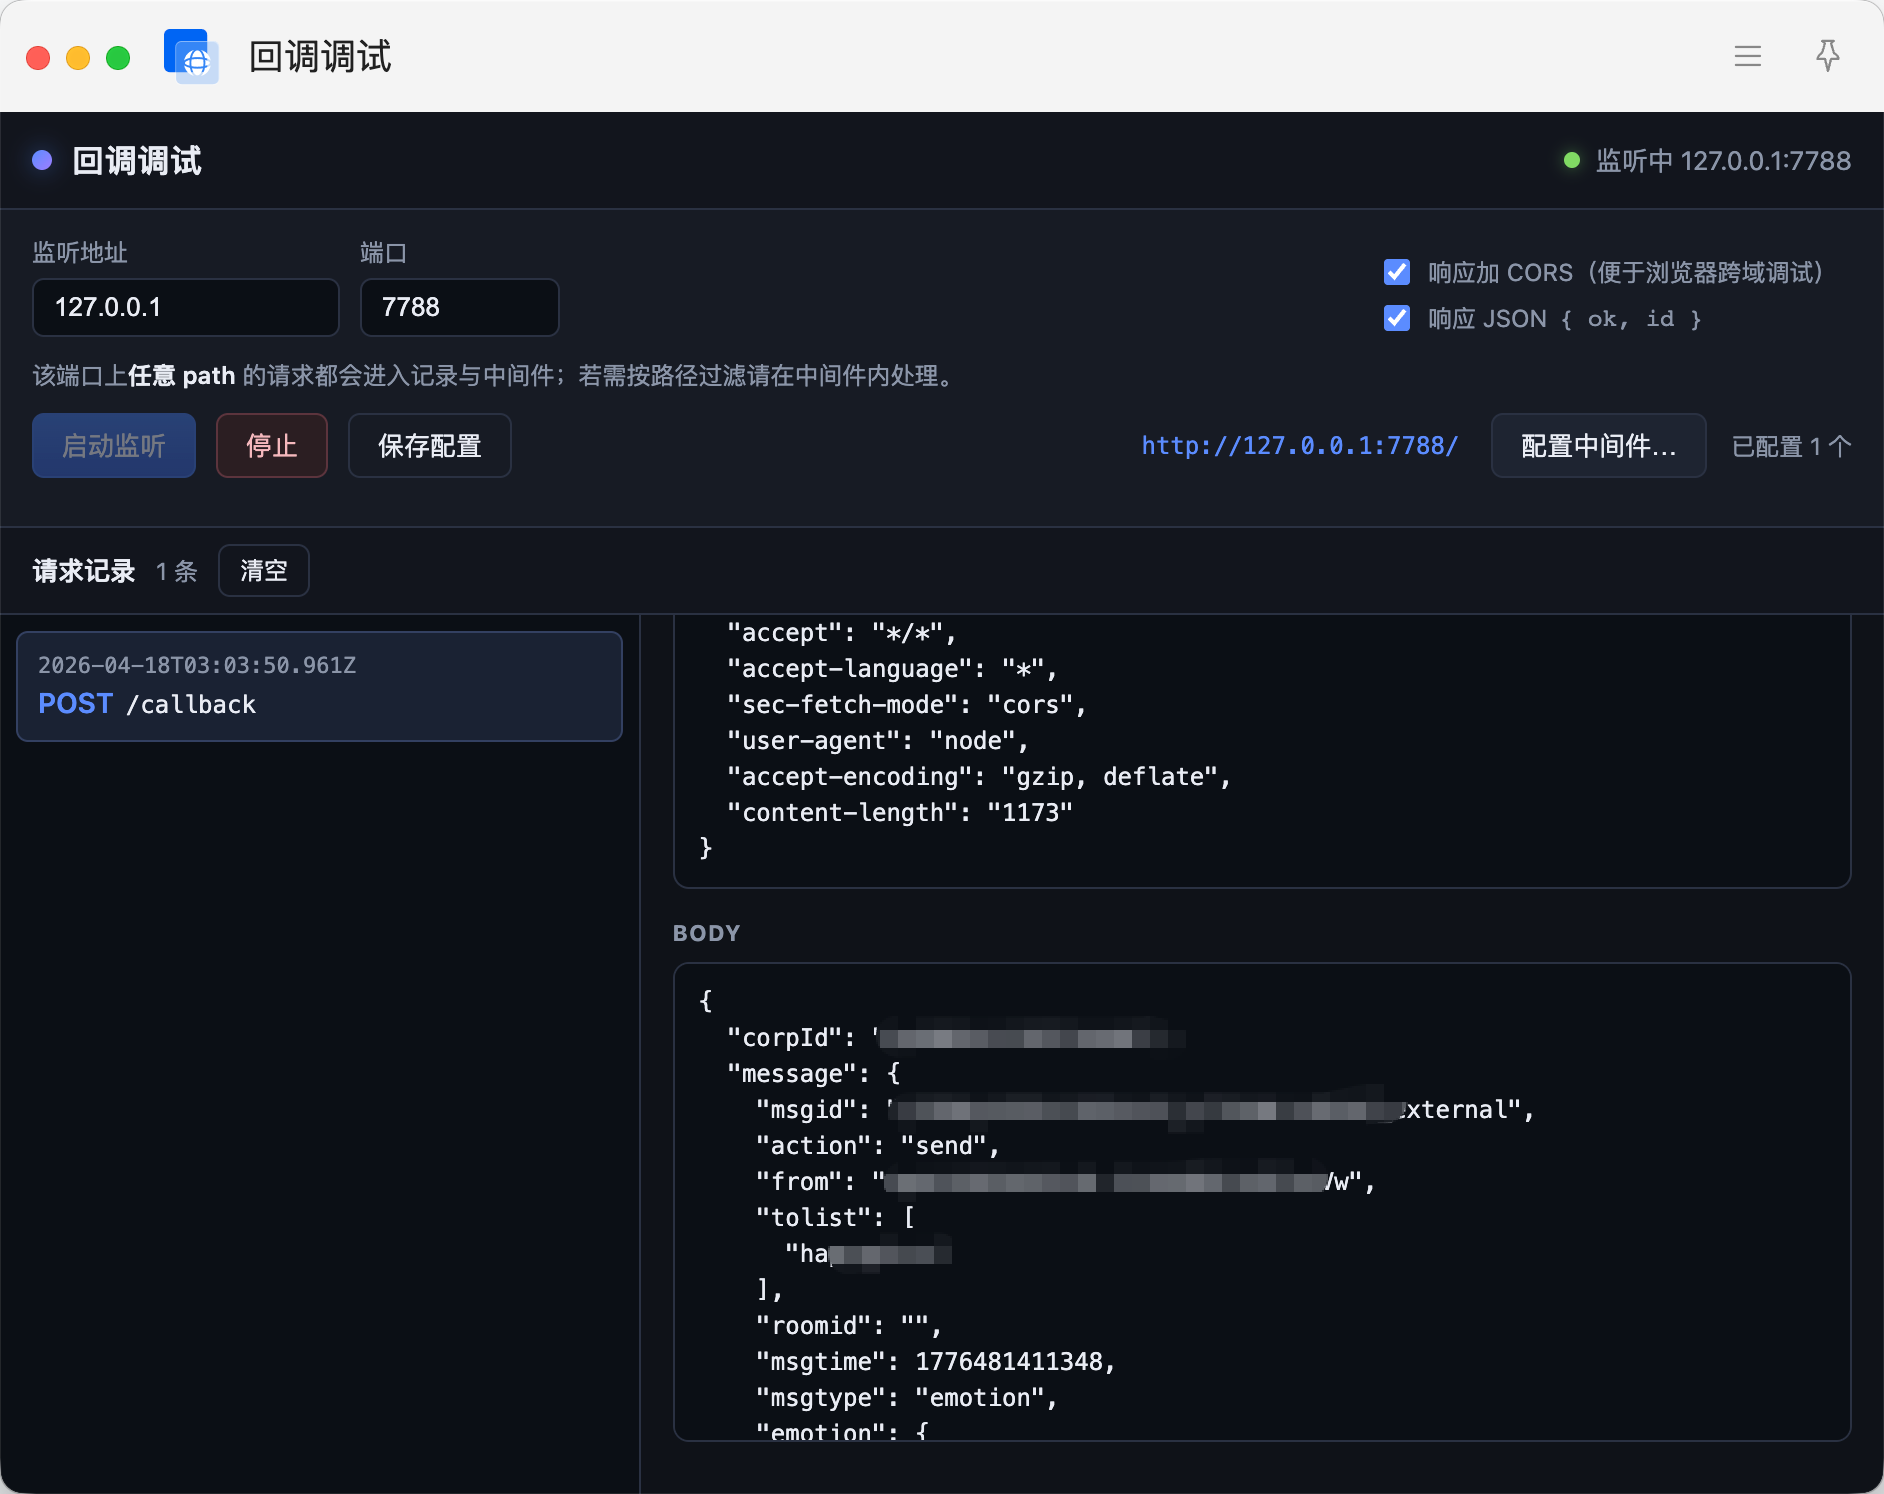This screenshot has height=1494, width=1884.
Task: Save settings via the 保存配置 button
Action: point(429,445)
